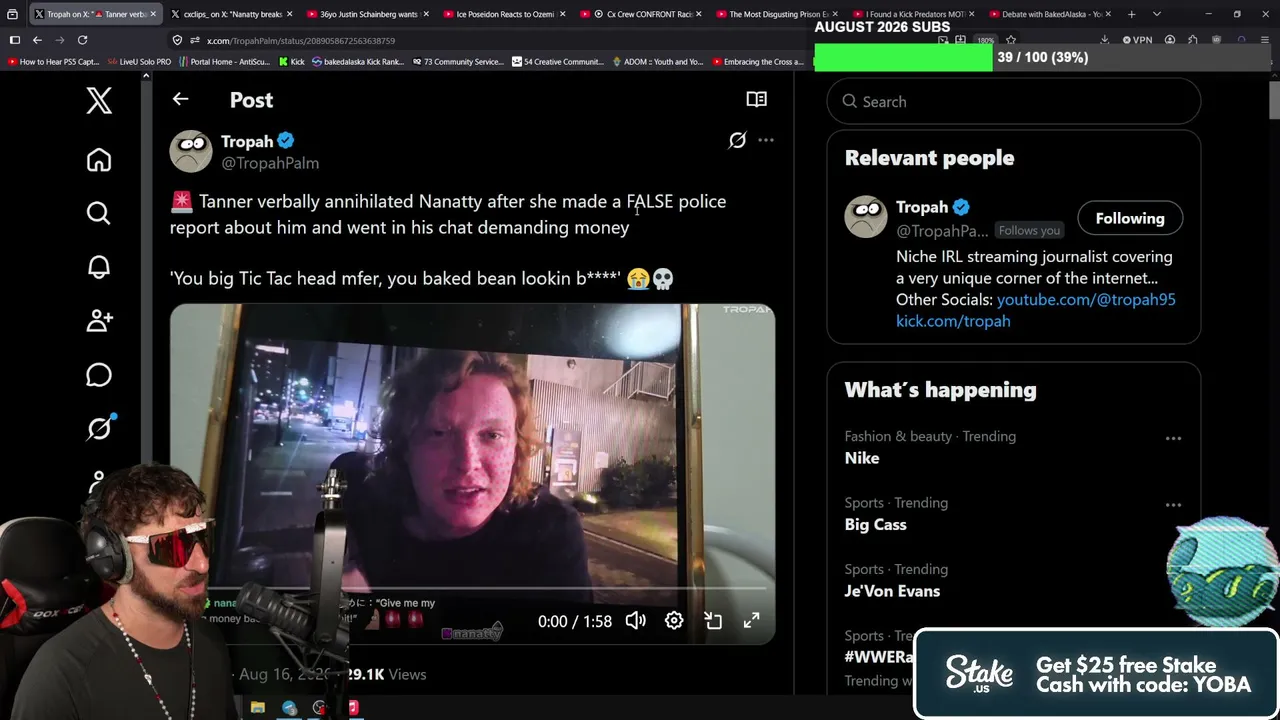Go back using the Post back arrow

coord(180,99)
